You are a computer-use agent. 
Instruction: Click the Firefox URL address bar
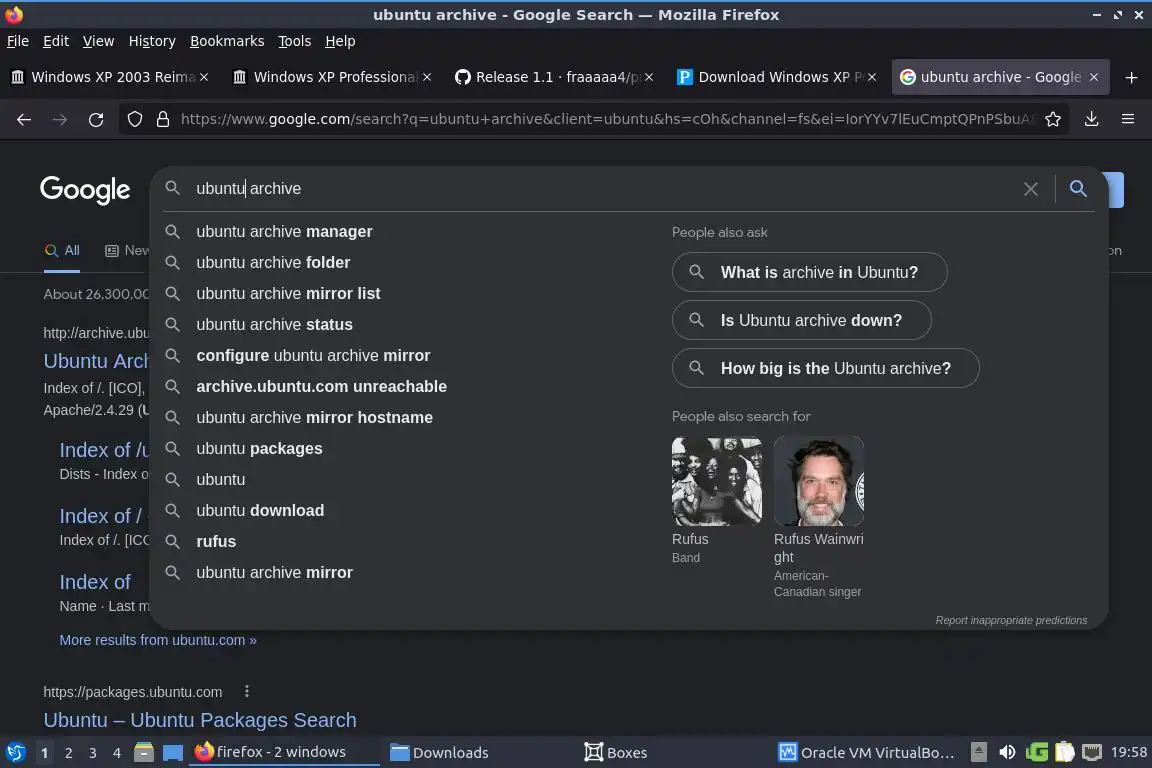608,119
